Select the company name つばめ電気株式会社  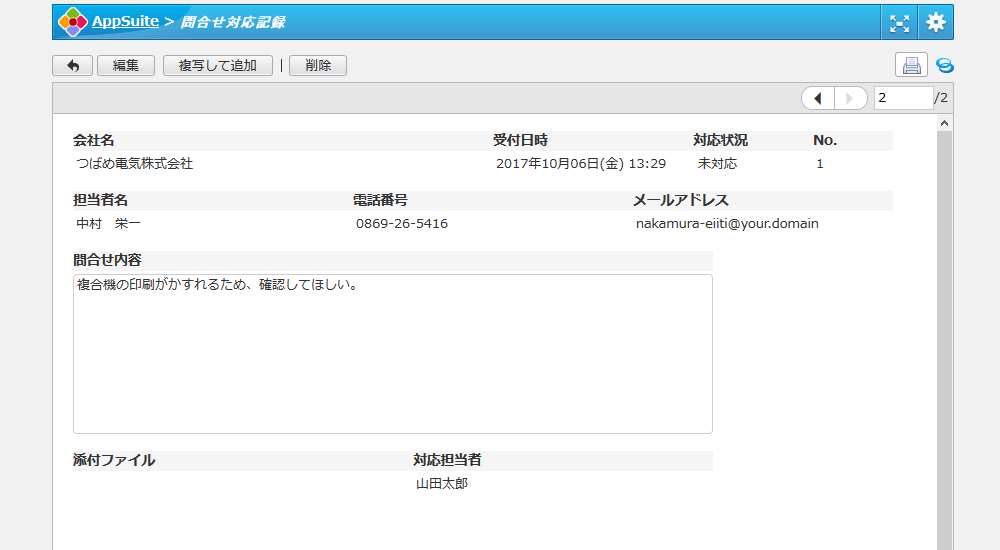click(135, 164)
